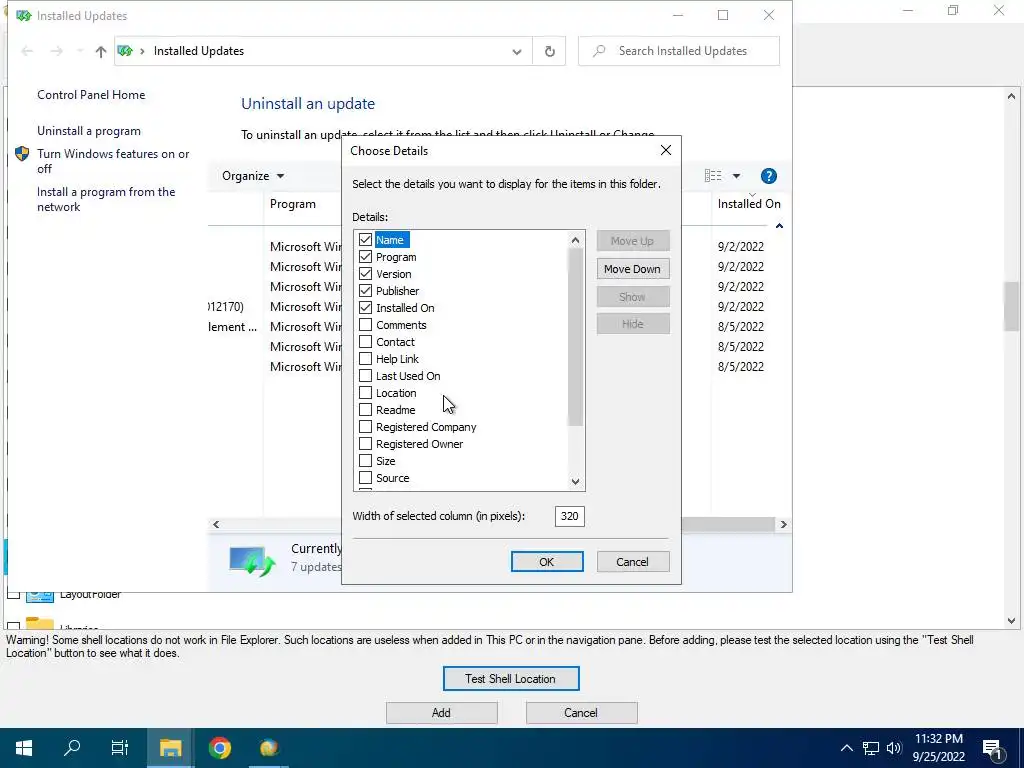Click the updates list left scroll arrow
This screenshot has width=1024, height=768.
click(216, 524)
